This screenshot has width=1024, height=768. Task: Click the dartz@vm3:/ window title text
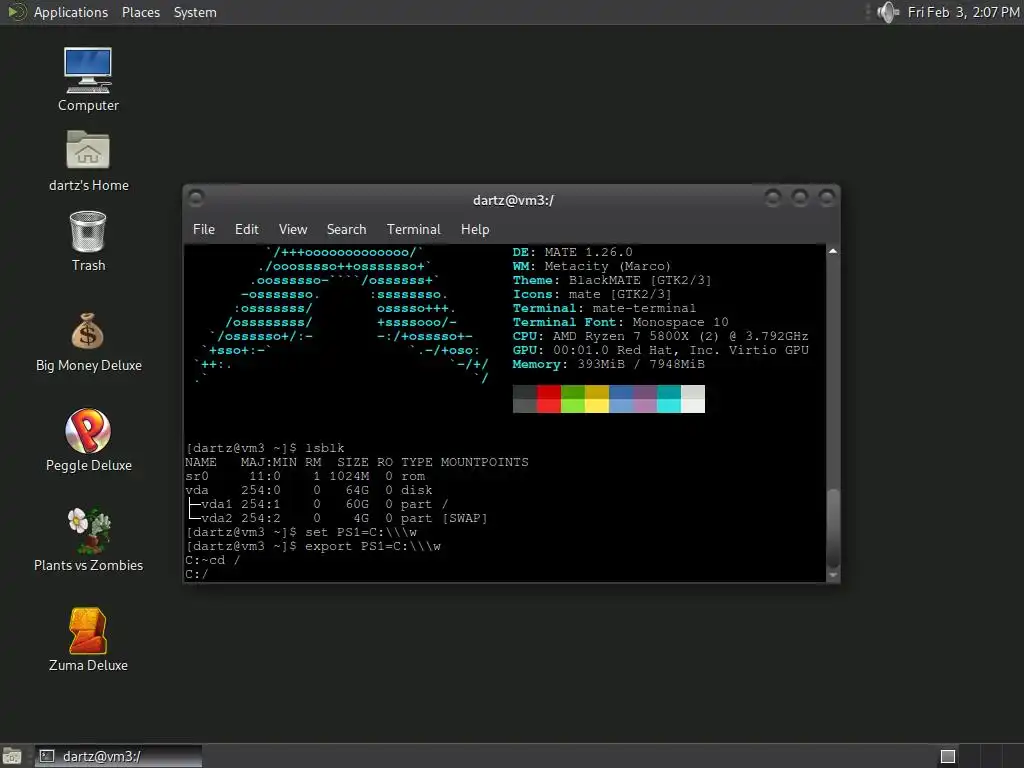point(513,200)
